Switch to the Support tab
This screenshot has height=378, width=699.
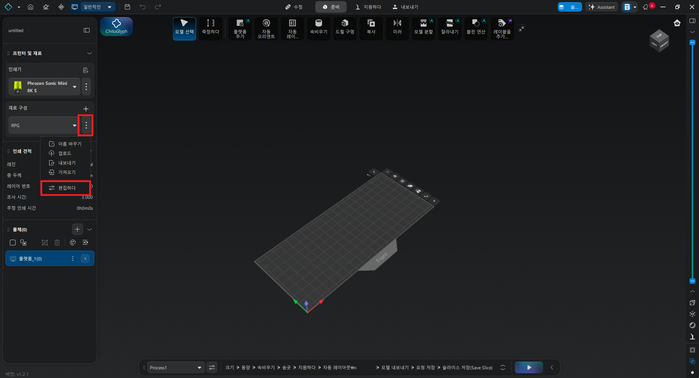(368, 7)
